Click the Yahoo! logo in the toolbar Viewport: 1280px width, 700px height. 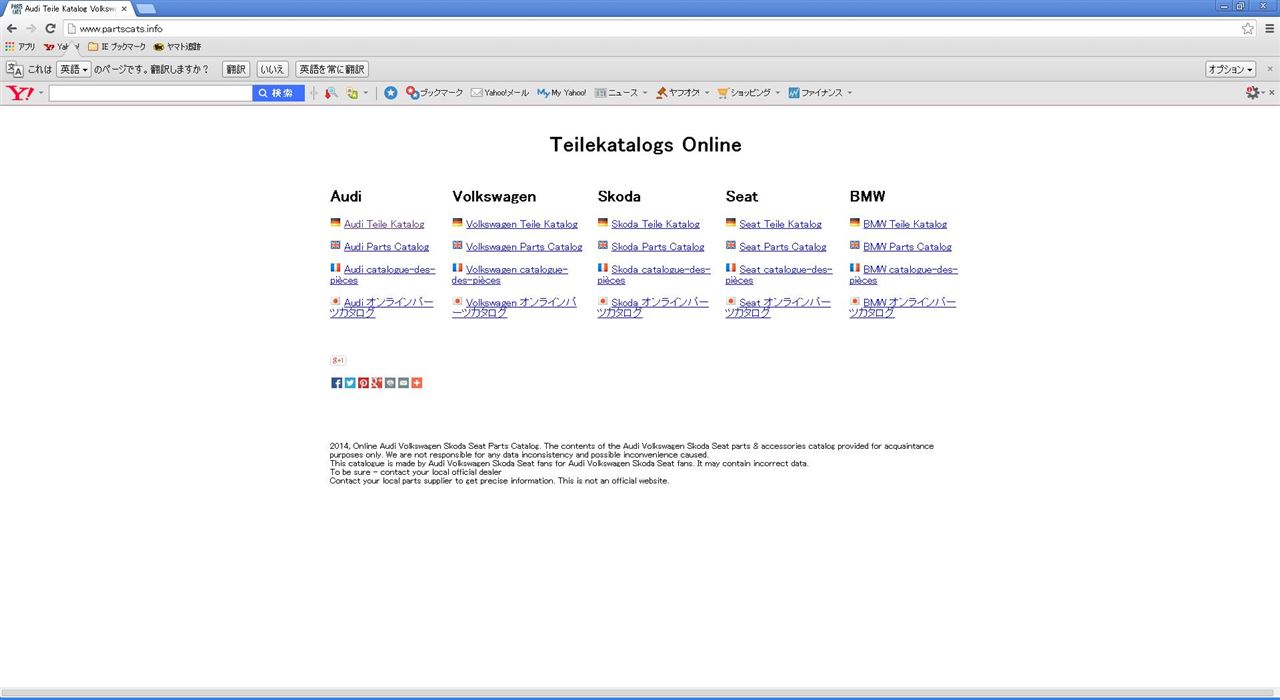20,93
